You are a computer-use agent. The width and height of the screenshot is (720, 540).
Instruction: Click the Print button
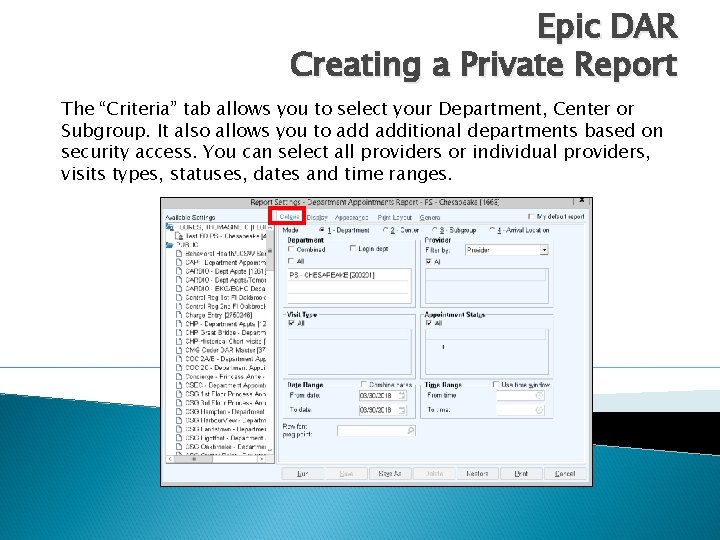[x=521, y=473]
